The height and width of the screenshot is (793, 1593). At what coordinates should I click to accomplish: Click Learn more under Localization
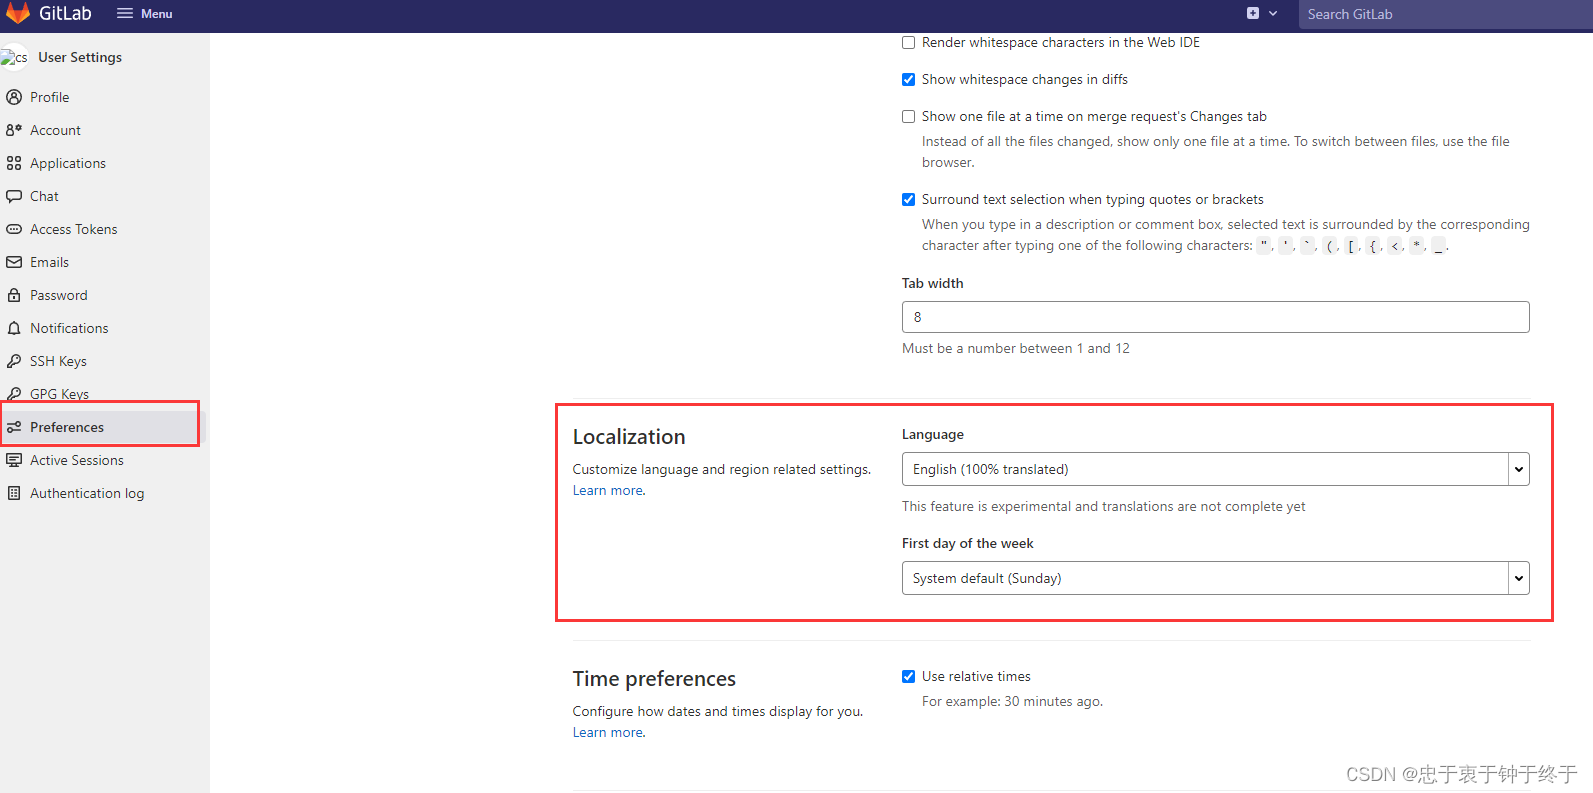tap(608, 490)
